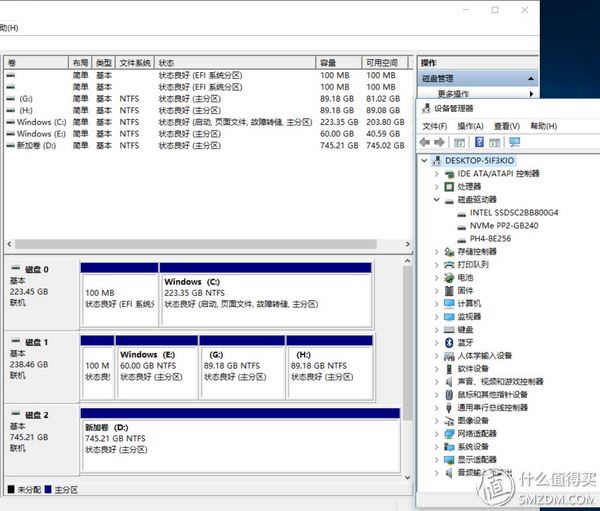The height and width of the screenshot is (511, 600).
Task: Expand the processors node
Action: 436,187
